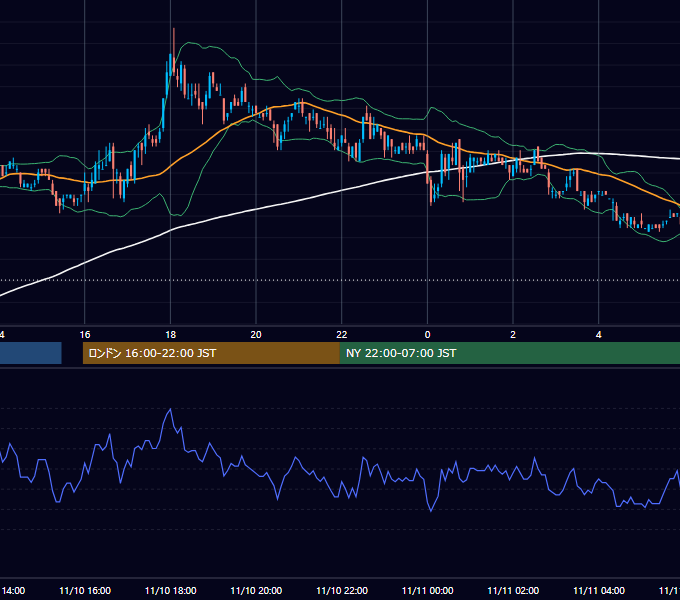The width and height of the screenshot is (680, 600).
Task: Click the date label 11/10 18:00
Action: coord(170,590)
